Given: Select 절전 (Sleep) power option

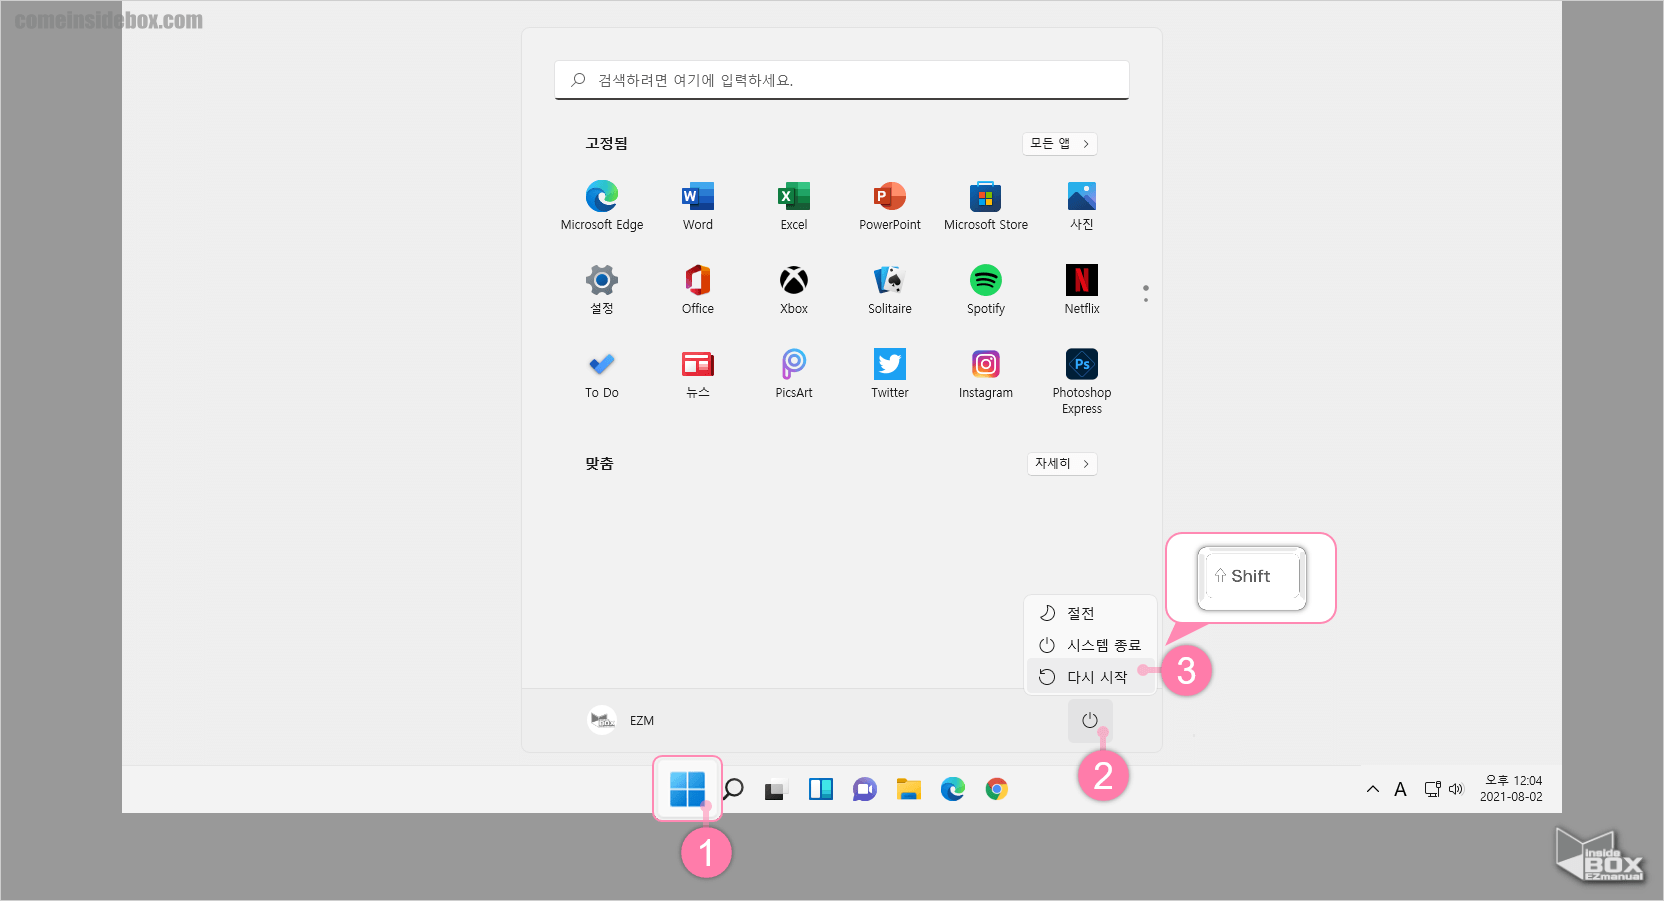Looking at the screenshot, I should [1091, 613].
